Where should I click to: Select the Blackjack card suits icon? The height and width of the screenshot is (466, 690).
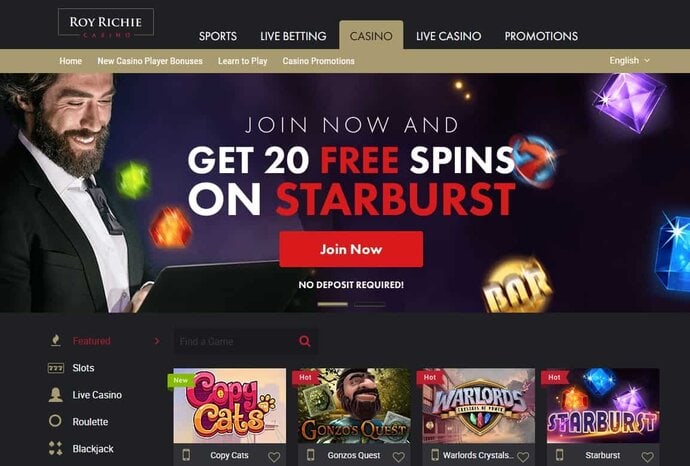point(55,448)
